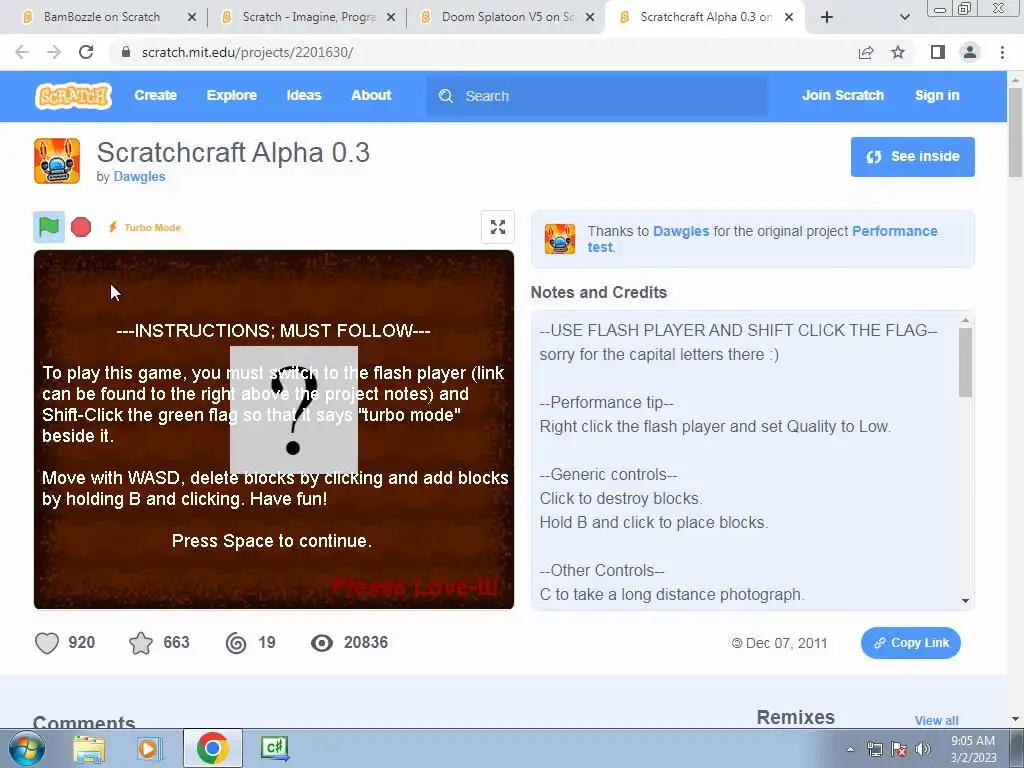Click the Chrome taskbar icon

pos(212,748)
